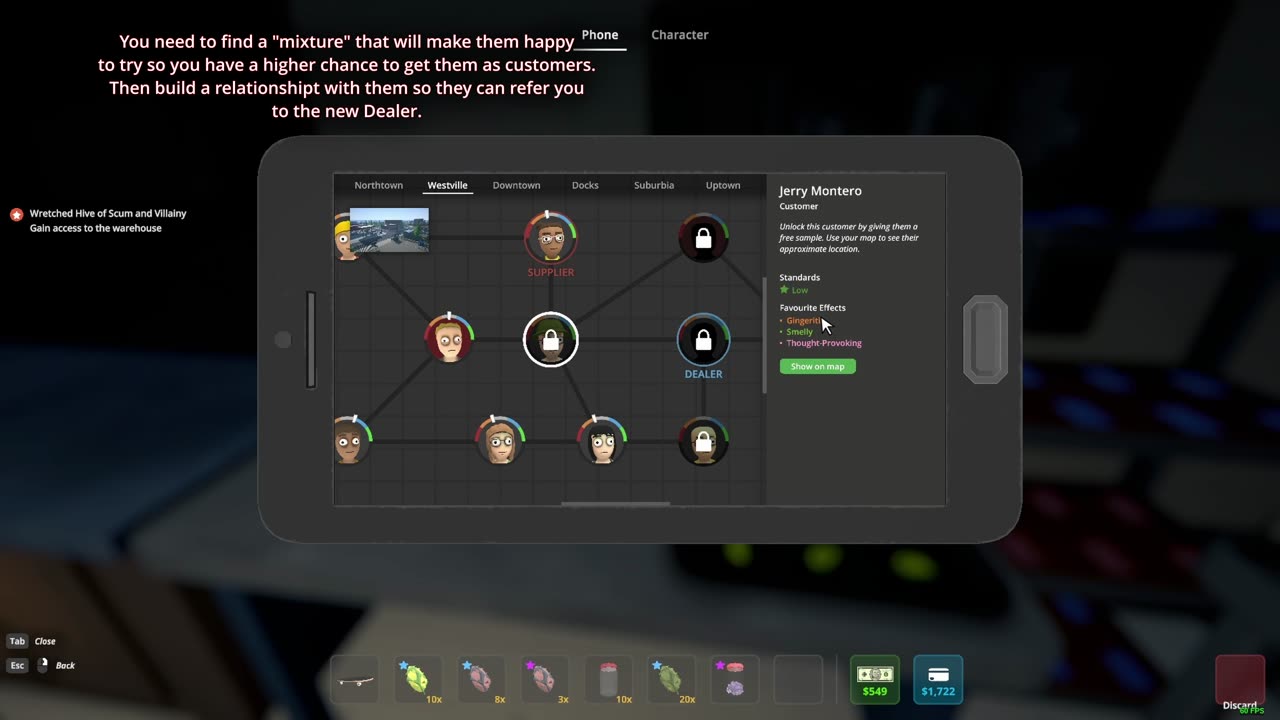Select the skateboard in the hotbar
This screenshot has height=720, width=1280.
pos(355,680)
